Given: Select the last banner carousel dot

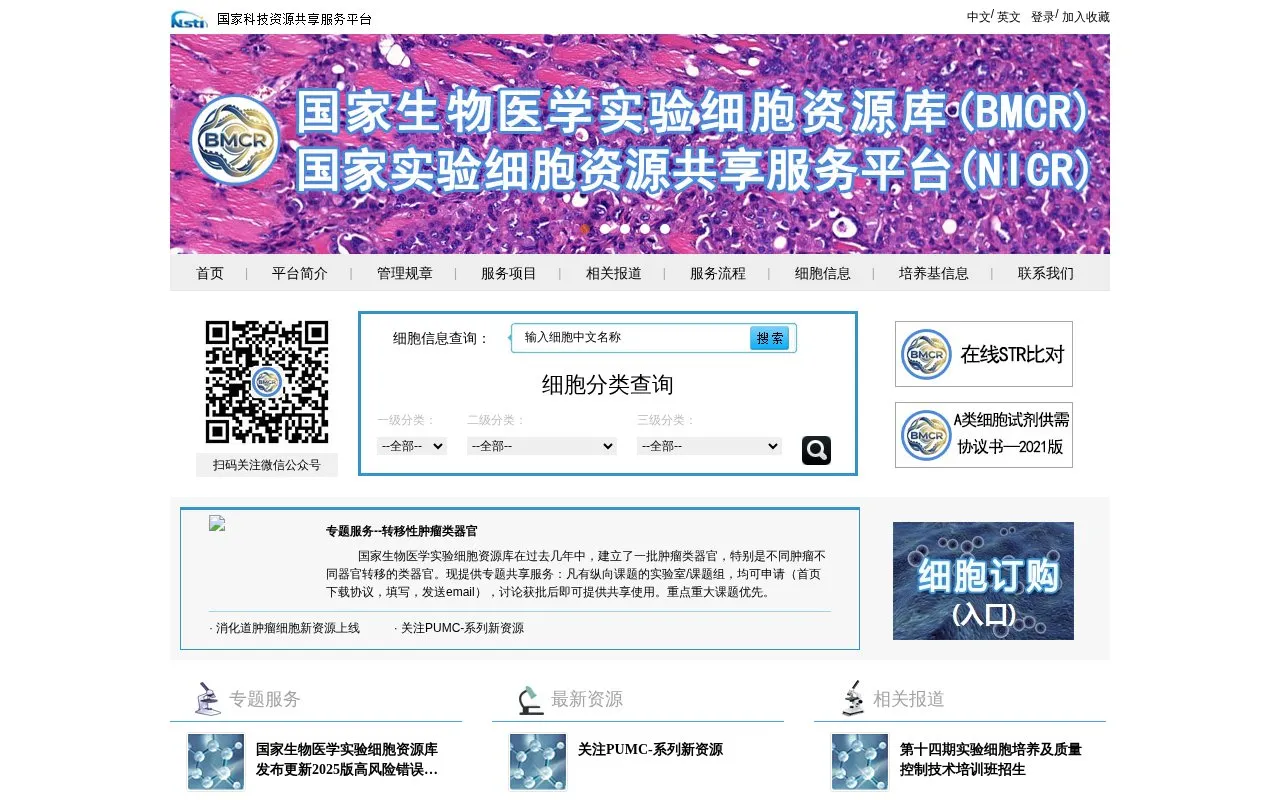Looking at the screenshot, I should tap(665, 229).
